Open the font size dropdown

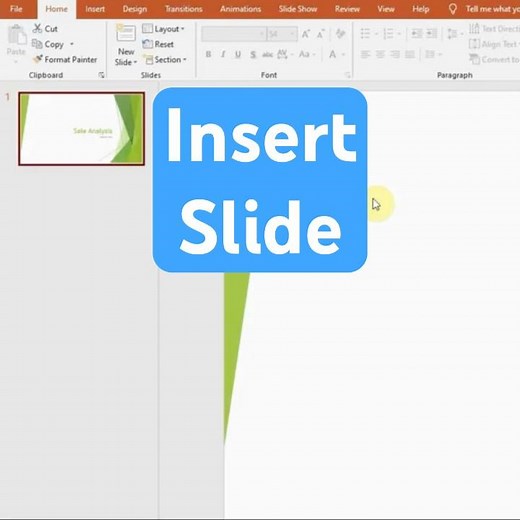[292, 34]
